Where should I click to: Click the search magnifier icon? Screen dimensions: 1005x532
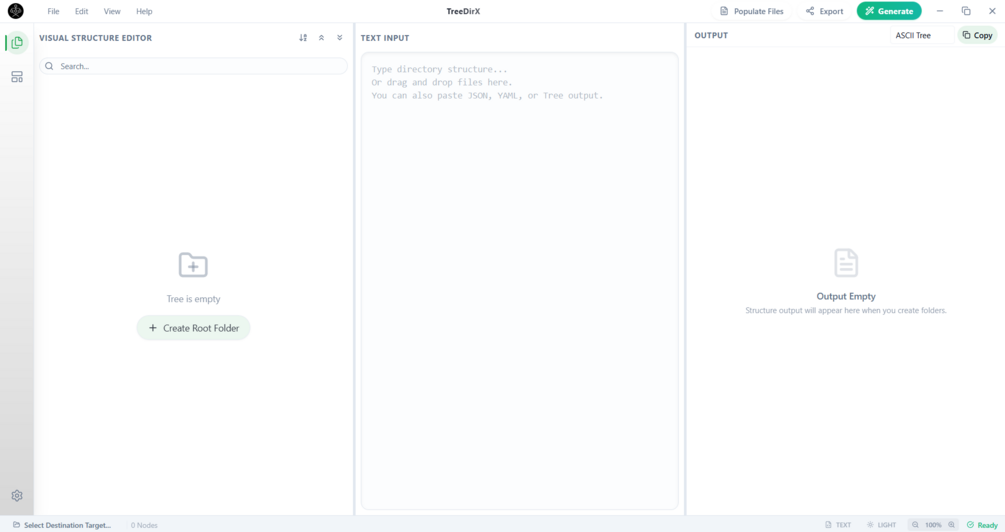[49, 66]
